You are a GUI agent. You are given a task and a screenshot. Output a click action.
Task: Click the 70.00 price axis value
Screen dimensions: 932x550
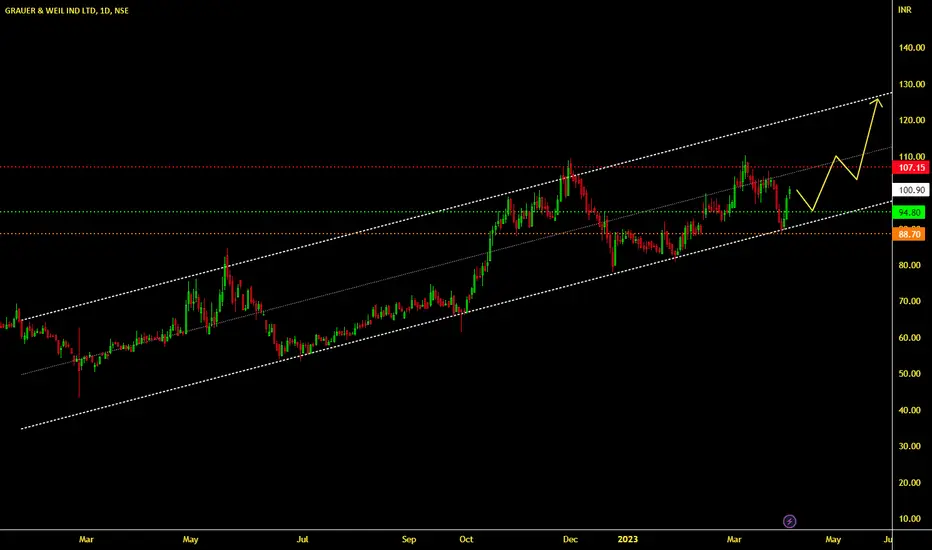pos(909,301)
